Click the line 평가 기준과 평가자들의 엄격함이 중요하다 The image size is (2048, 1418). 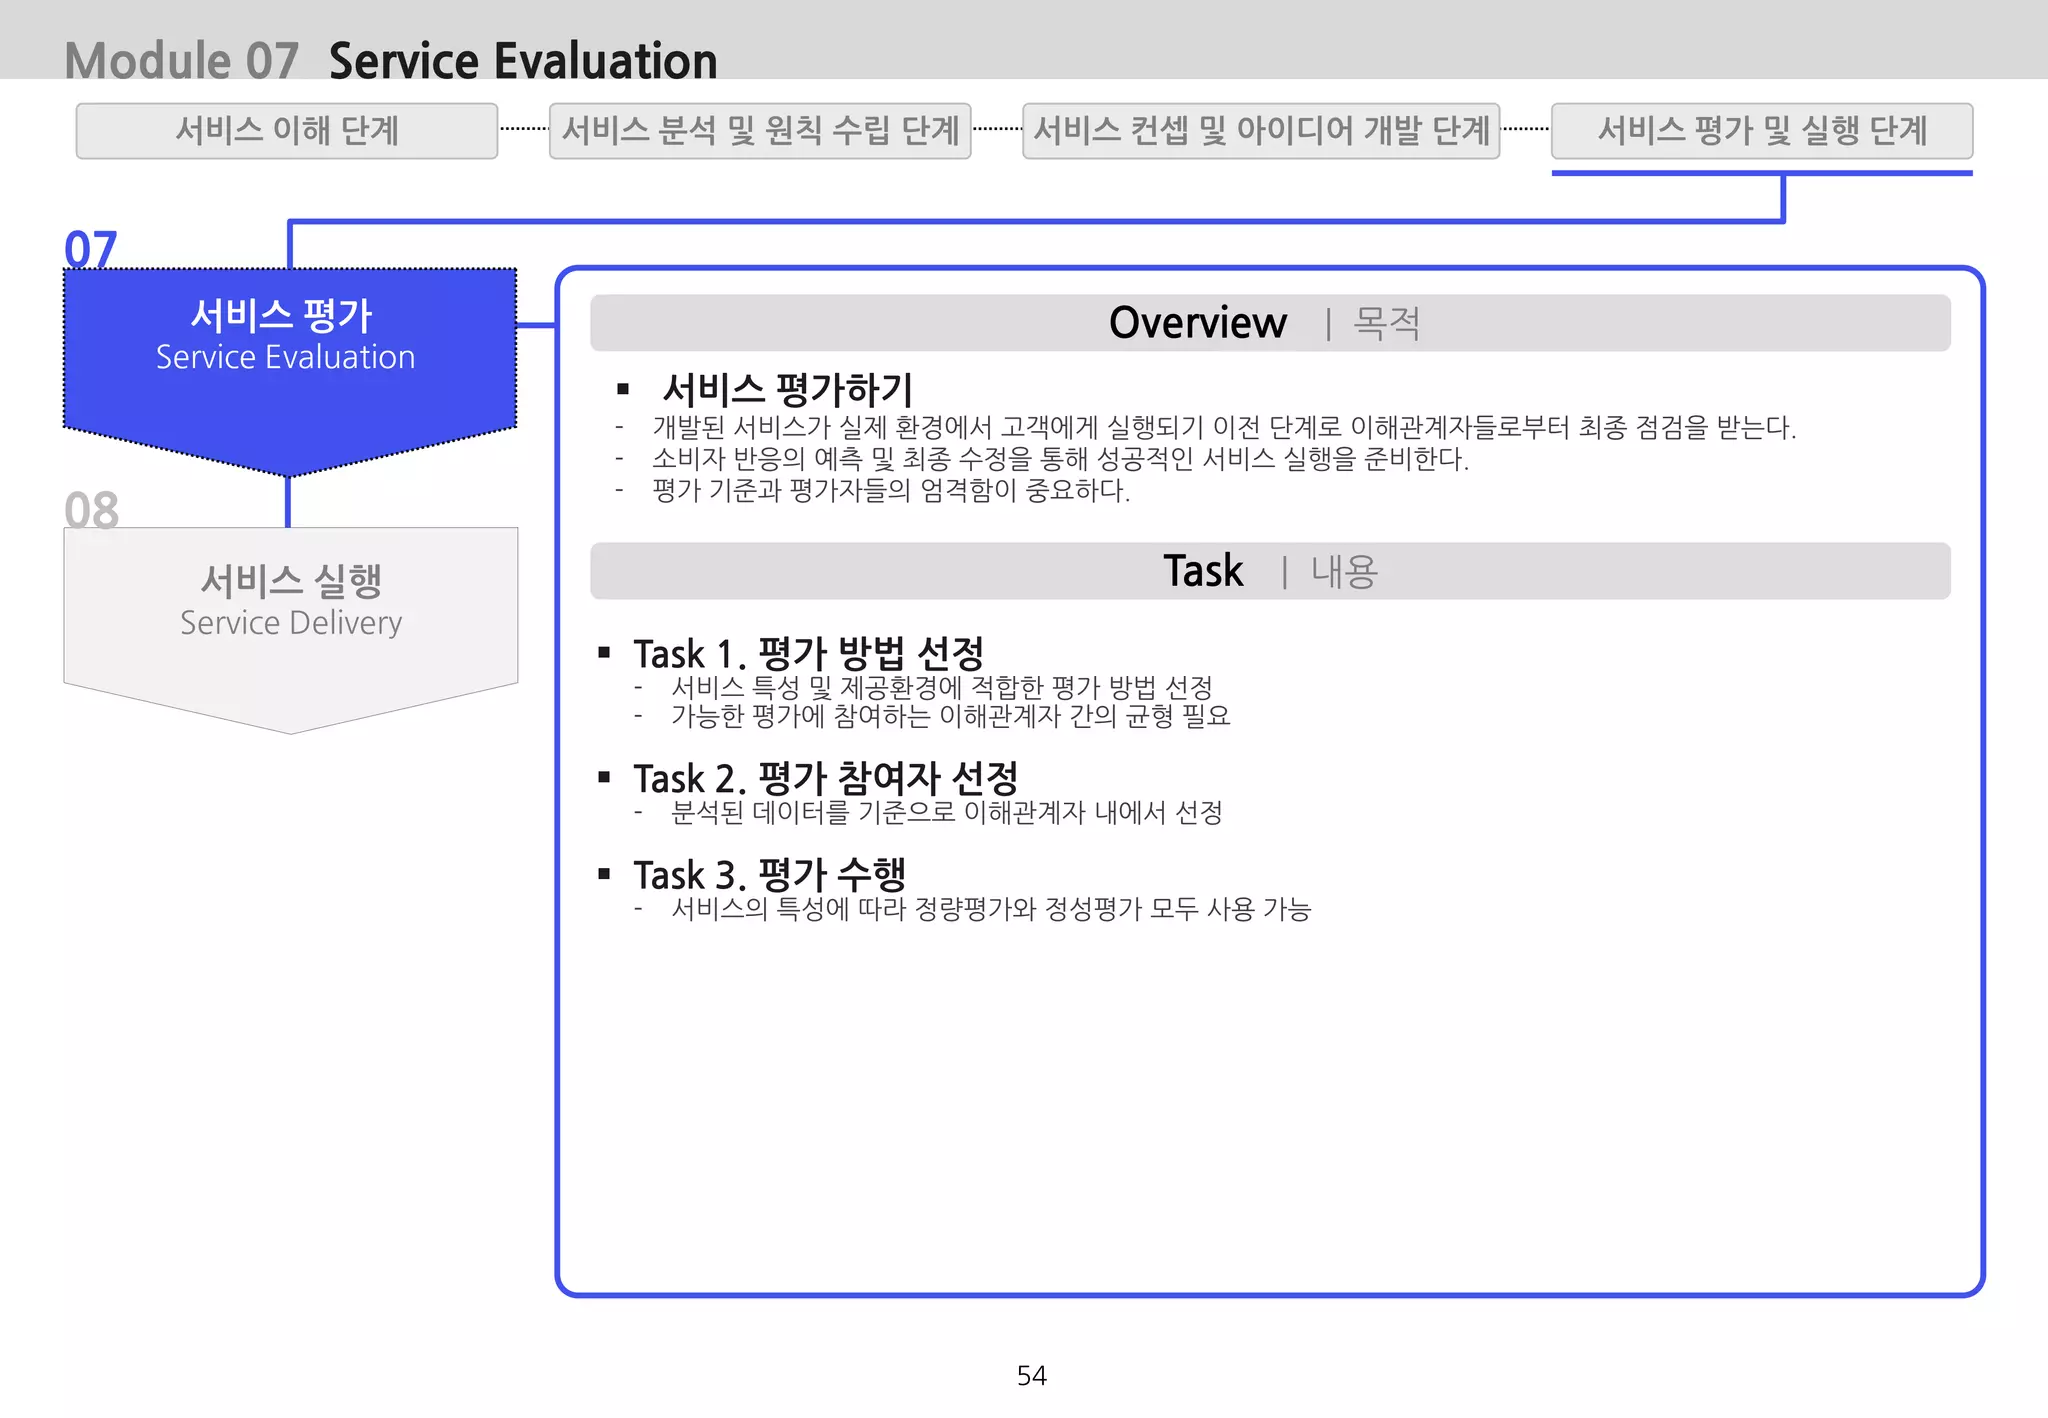click(x=891, y=491)
